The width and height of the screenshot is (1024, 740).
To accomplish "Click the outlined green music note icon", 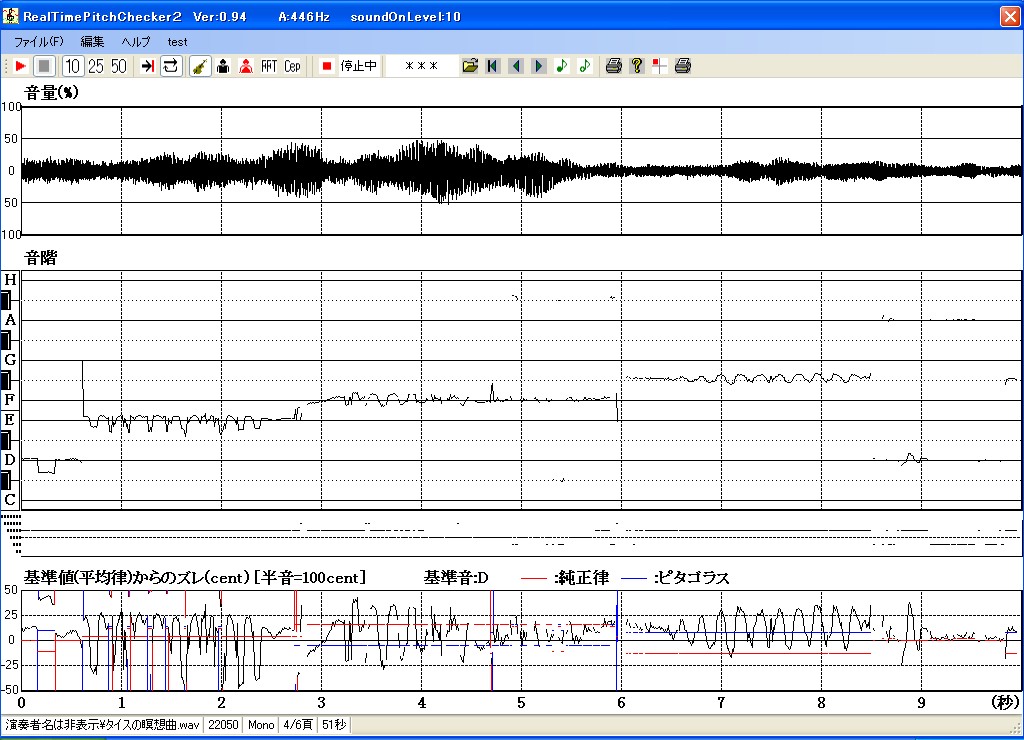I will point(584,66).
